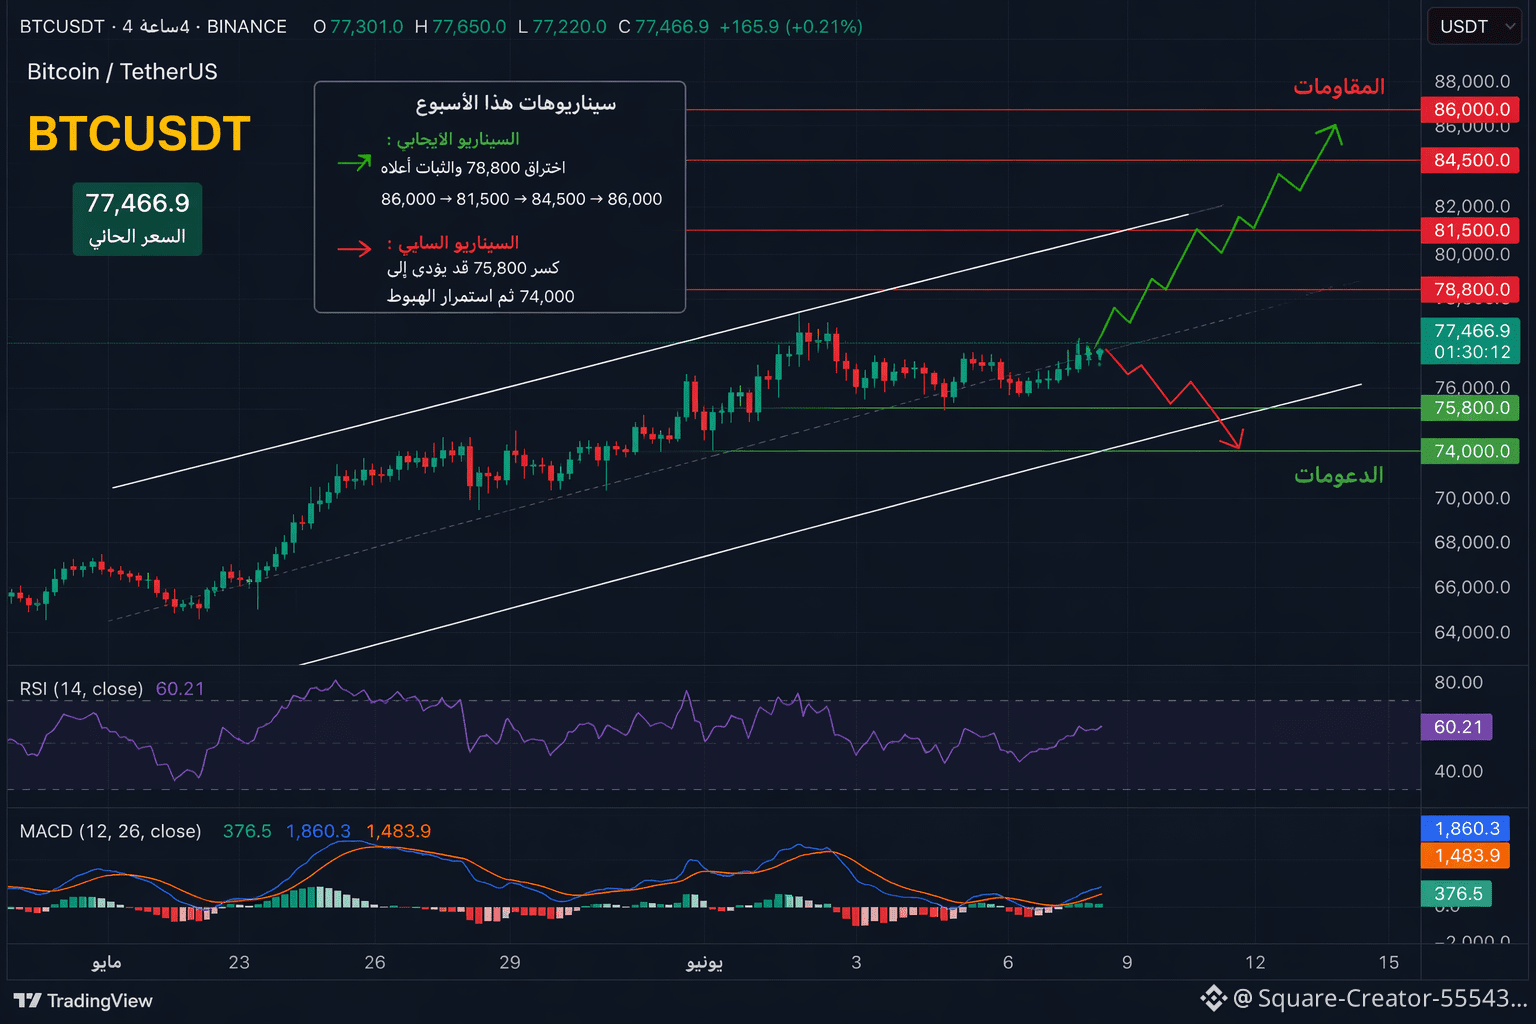Click the orange 1,483.9 signal axis tag
Screen dimensions: 1536x1024
(x=1465, y=856)
